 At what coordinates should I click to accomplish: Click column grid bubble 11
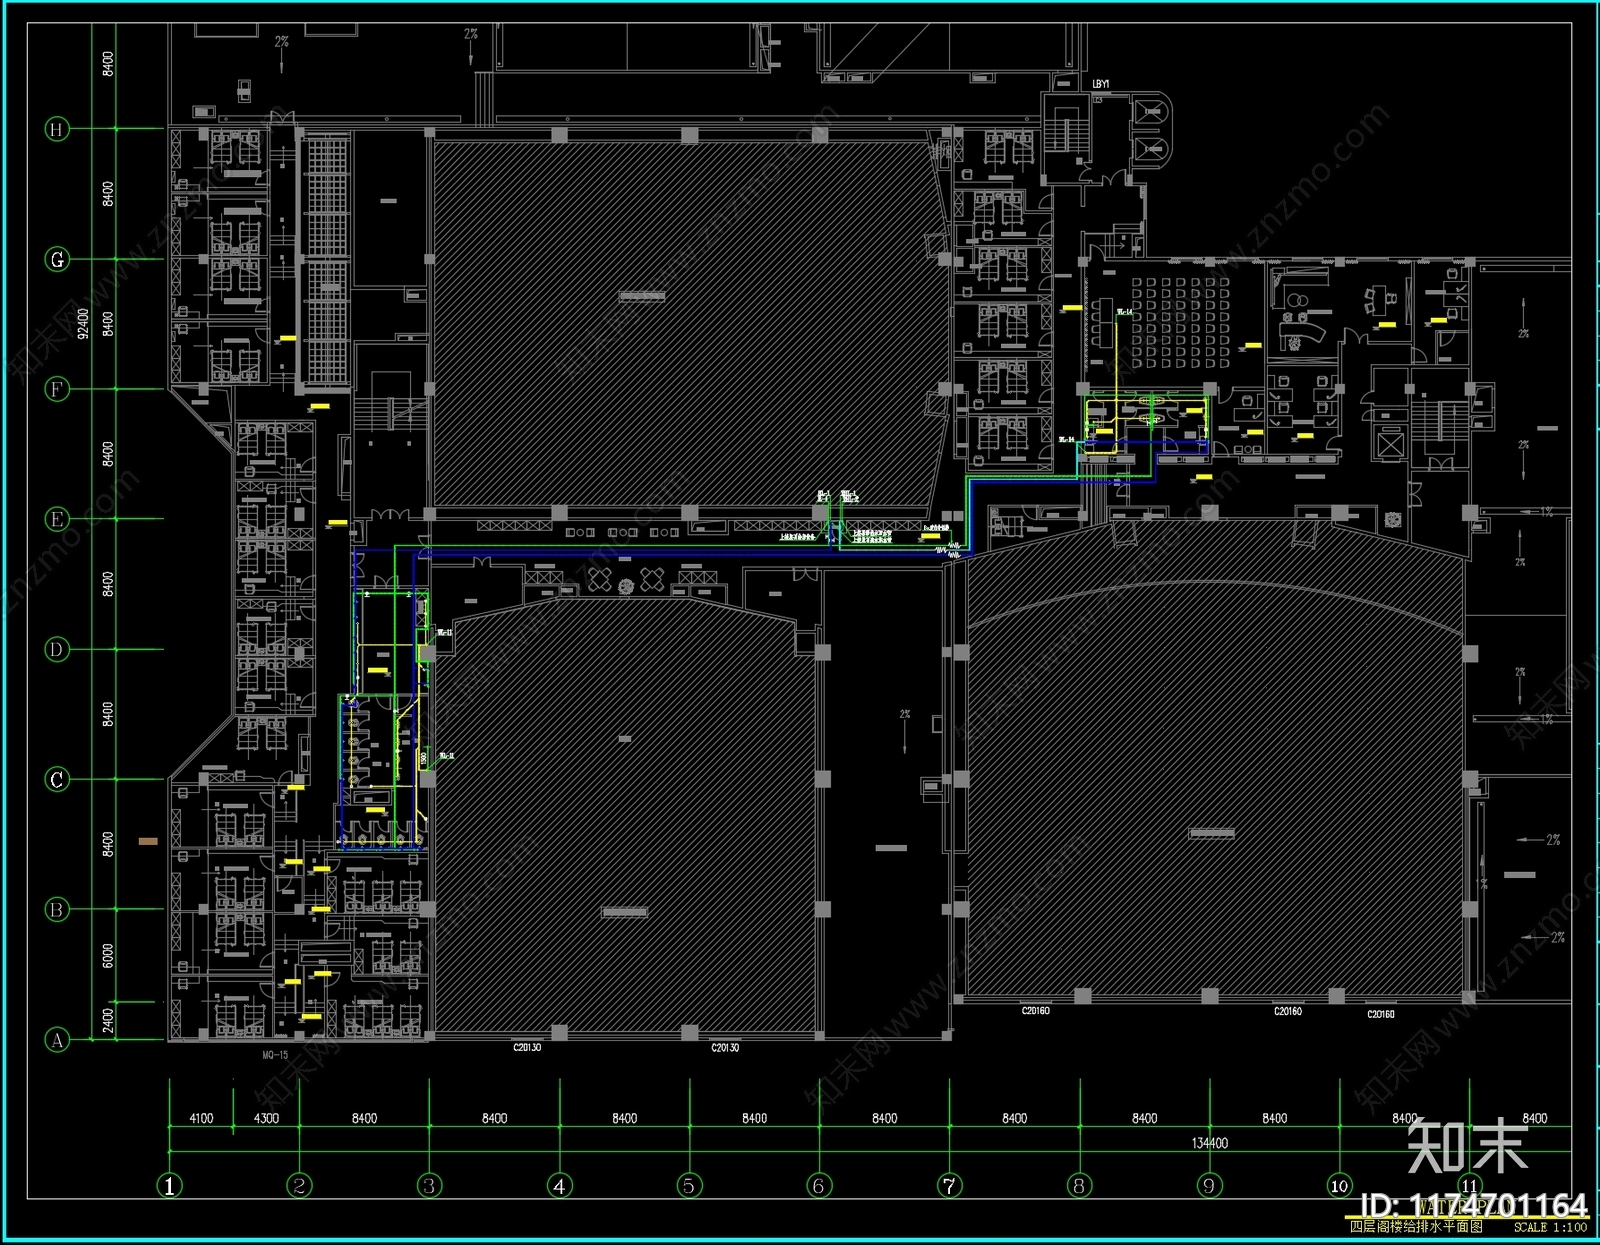[x=1470, y=1186]
